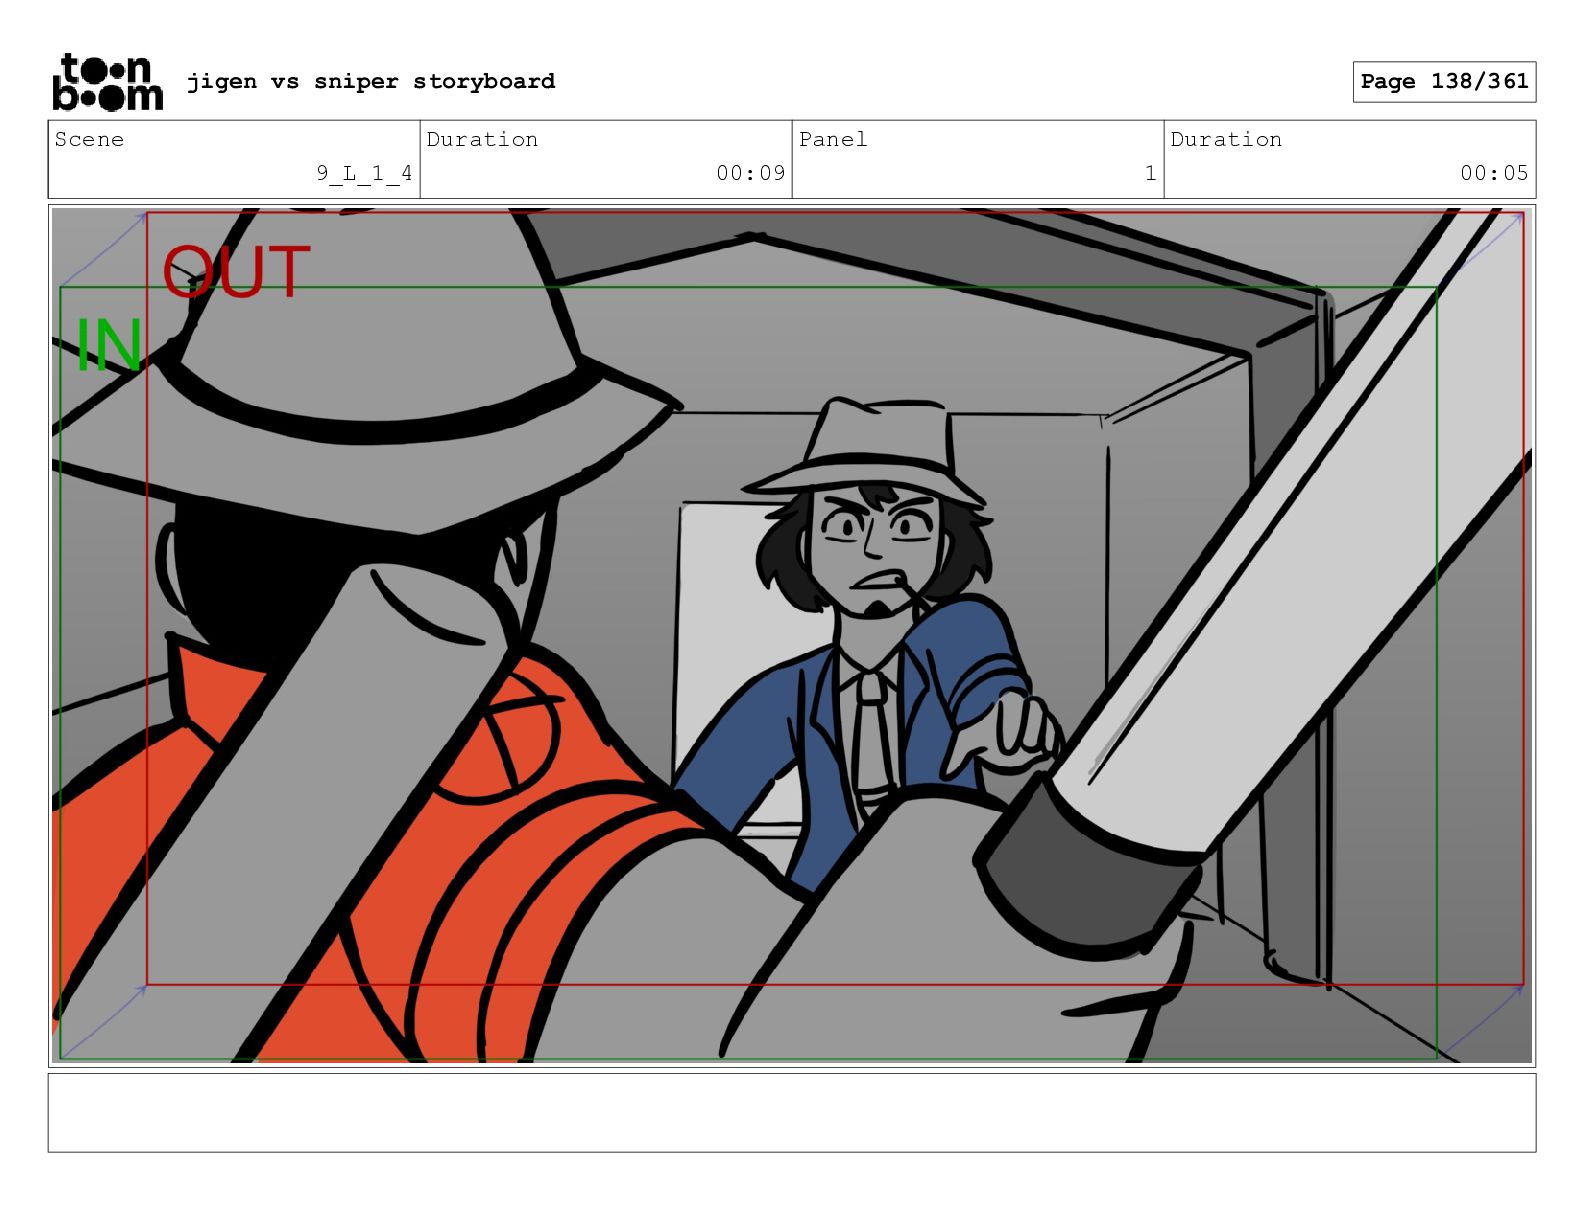The height and width of the screenshot is (1224, 1584).
Task: Select the 'Duration' label beside value 00:05
Action: (1226, 139)
